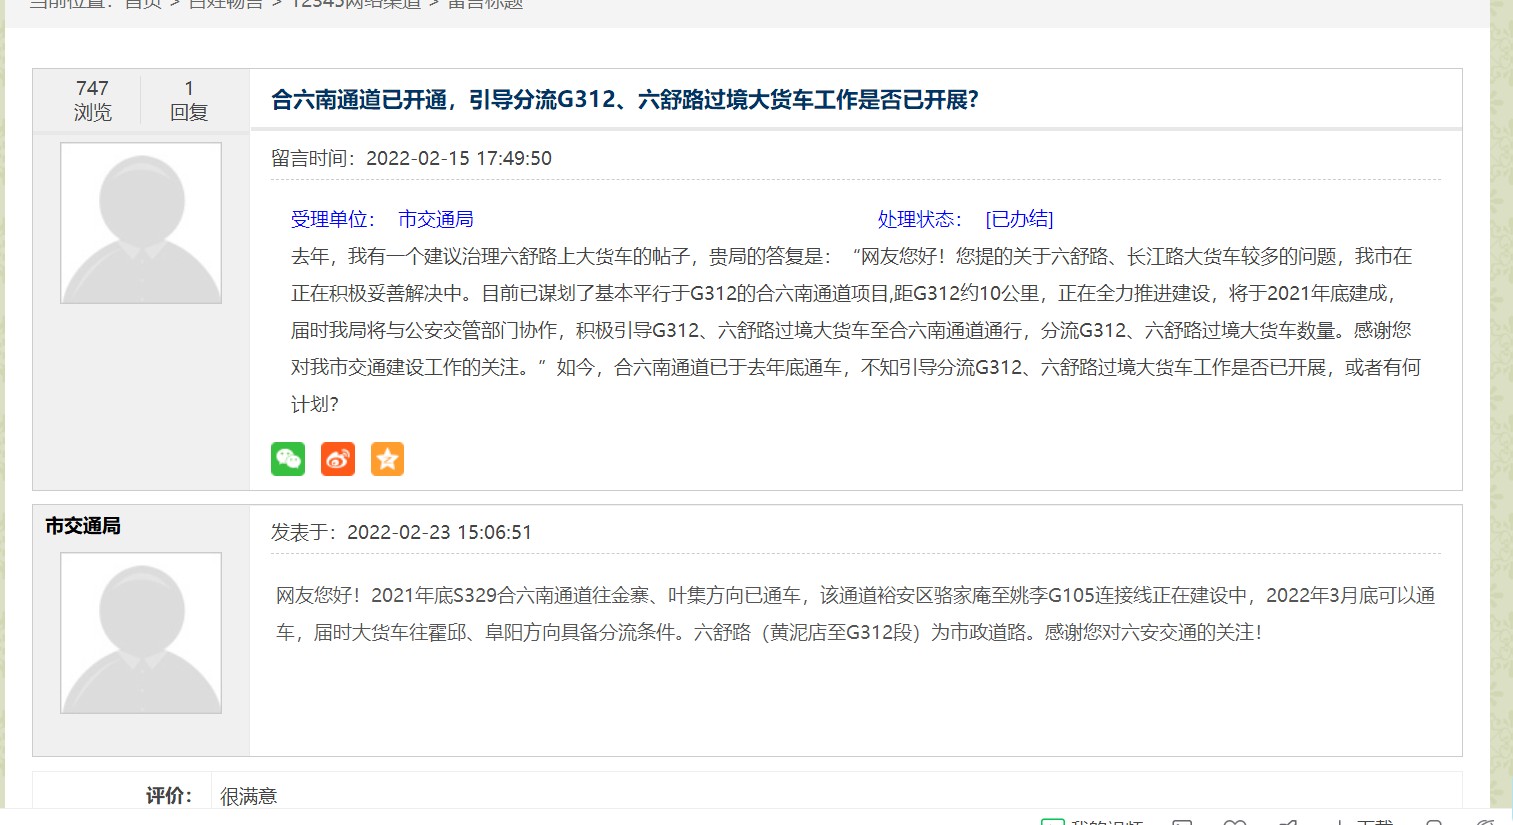Go to 首页 in the breadcrumb
This screenshot has height=825, width=1513.
[143, 4]
